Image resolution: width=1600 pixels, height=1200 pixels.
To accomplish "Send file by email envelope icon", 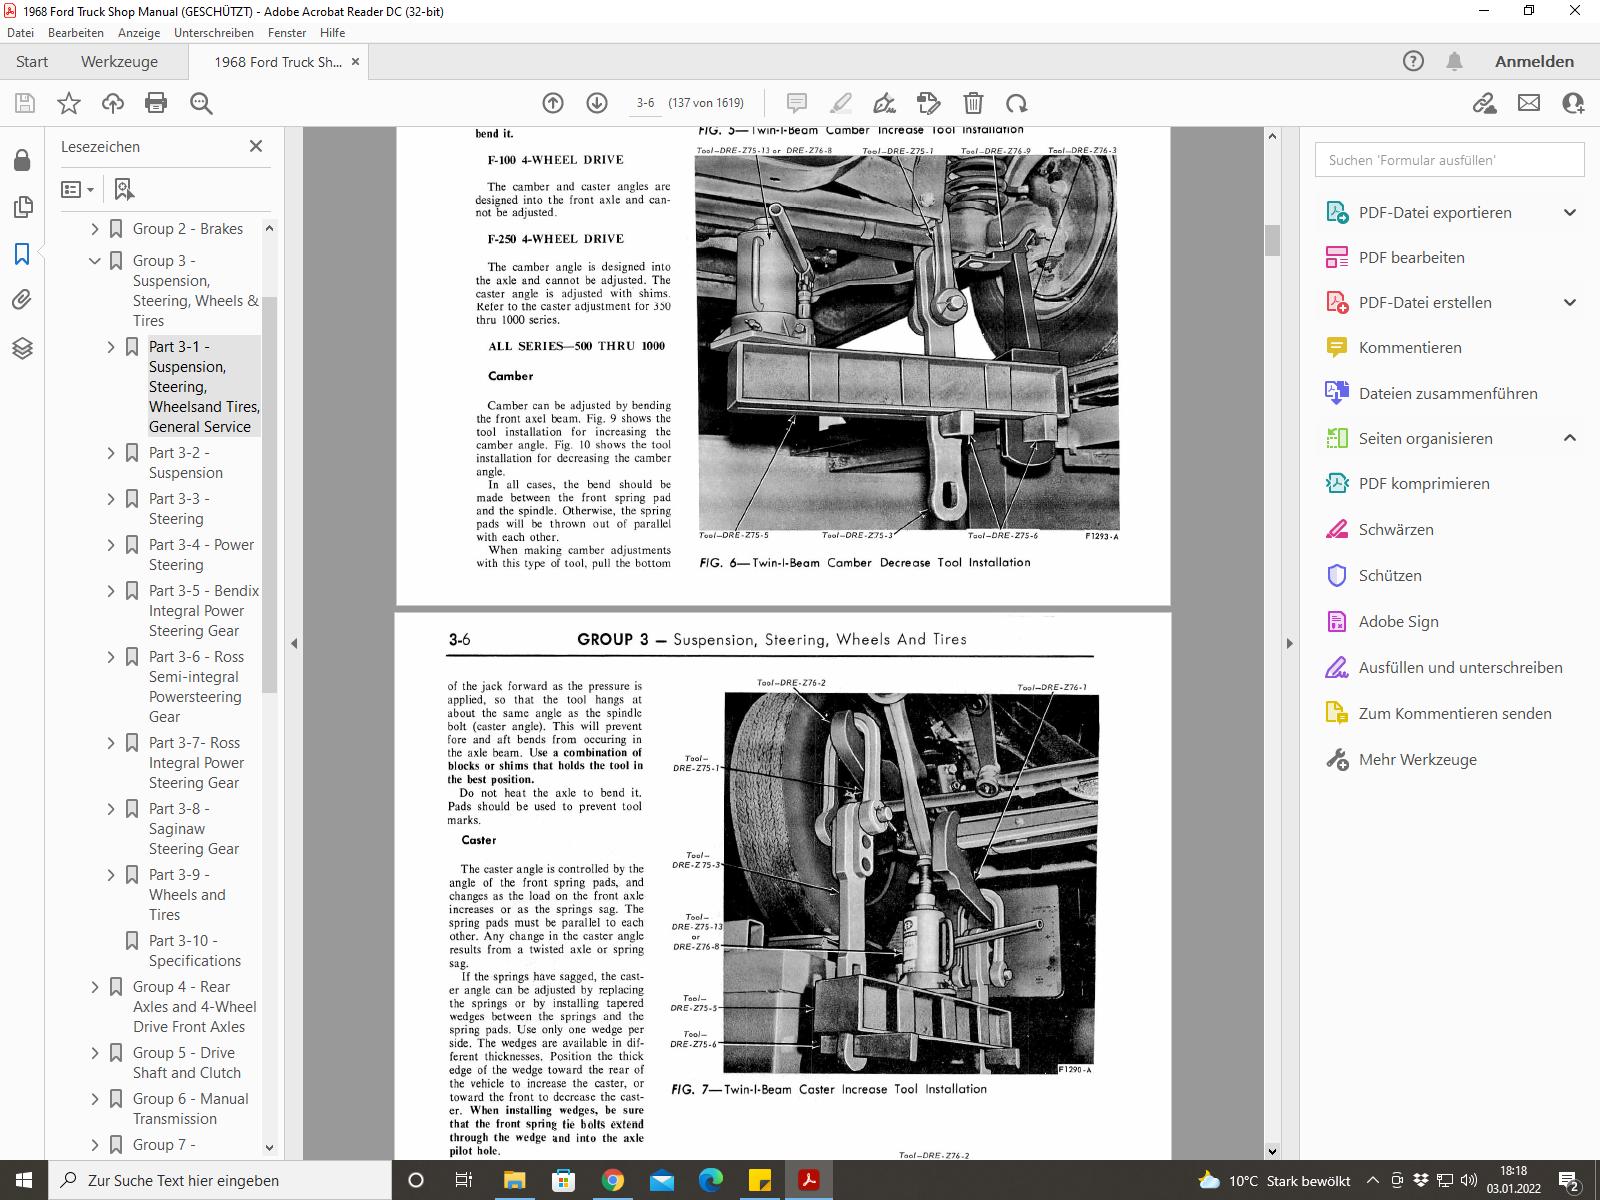I will click(x=1529, y=103).
